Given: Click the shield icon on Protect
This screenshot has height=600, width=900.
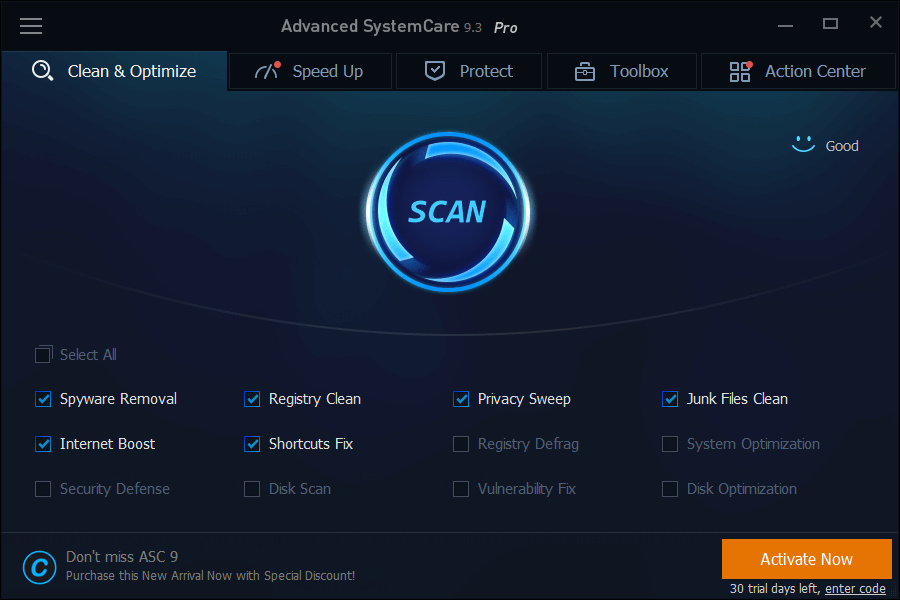Looking at the screenshot, I should 435,71.
